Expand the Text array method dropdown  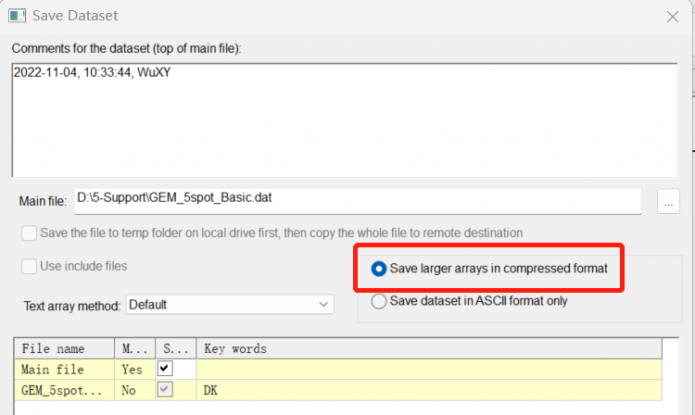pyautogui.click(x=230, y=304)
